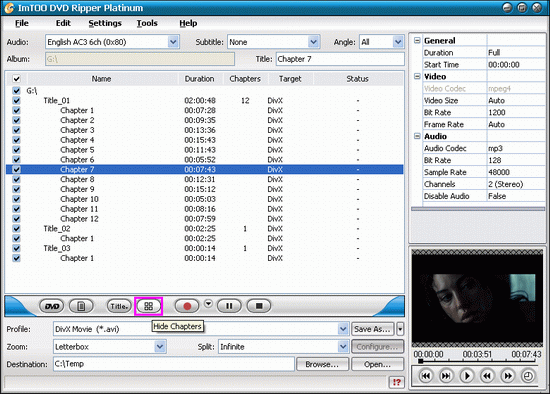Click the Title toolbar button

(x=119, y=306)
